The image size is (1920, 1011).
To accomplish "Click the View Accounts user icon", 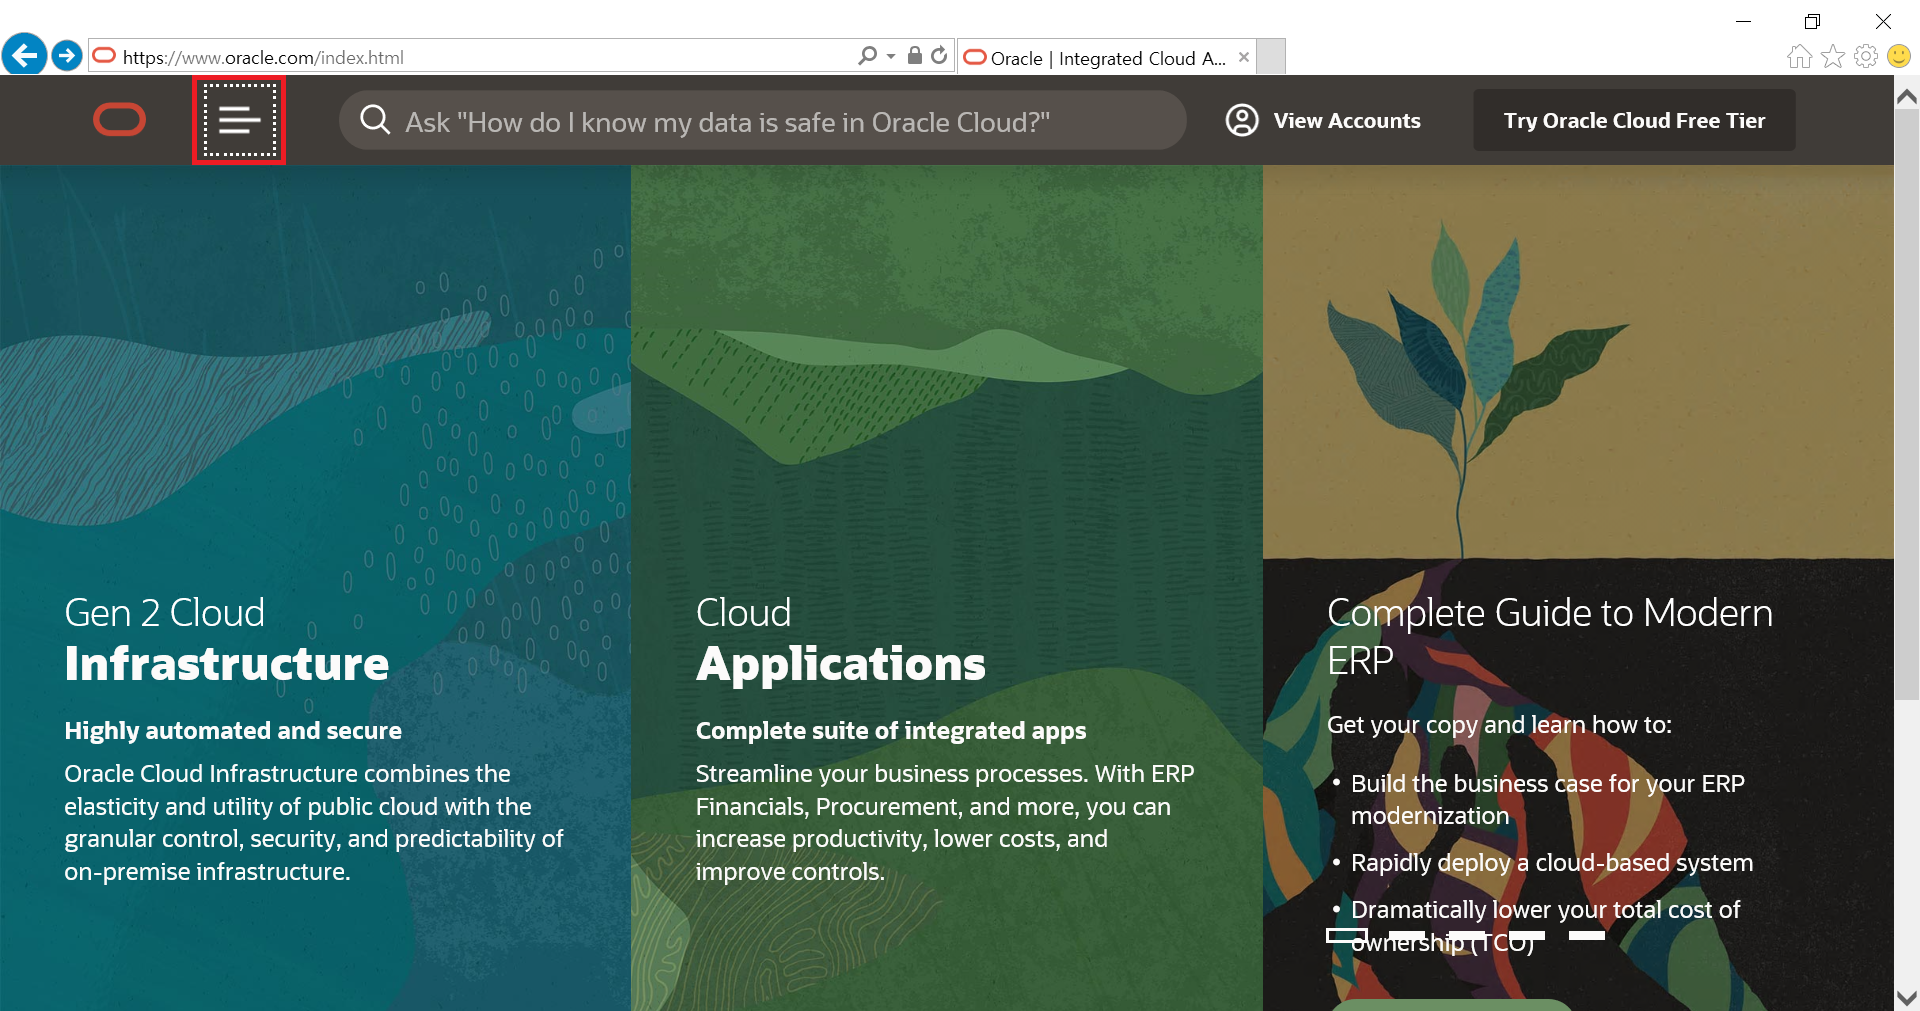I will 1242,120.
